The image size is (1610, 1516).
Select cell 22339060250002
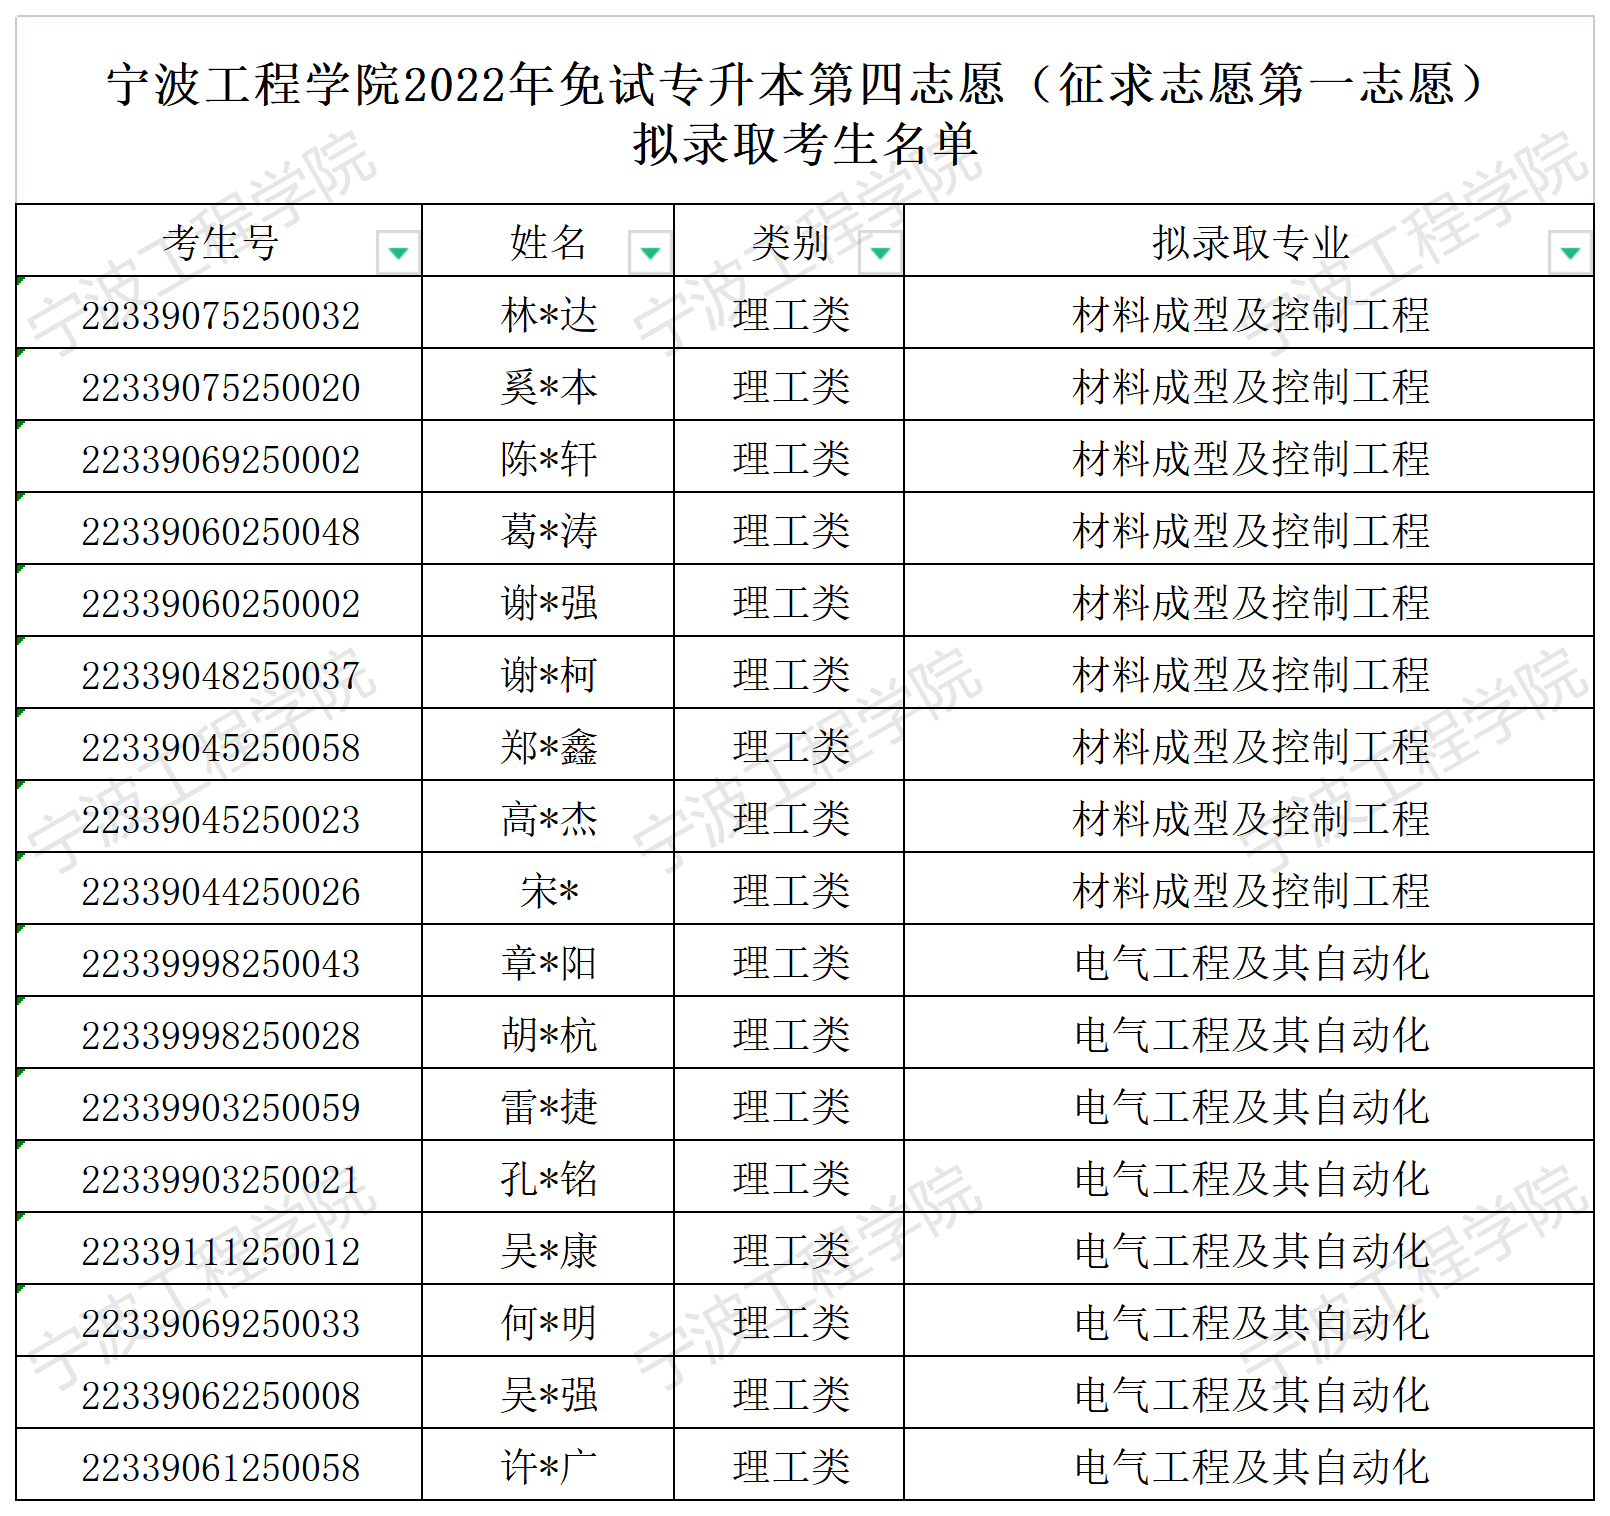pos(219,601)
